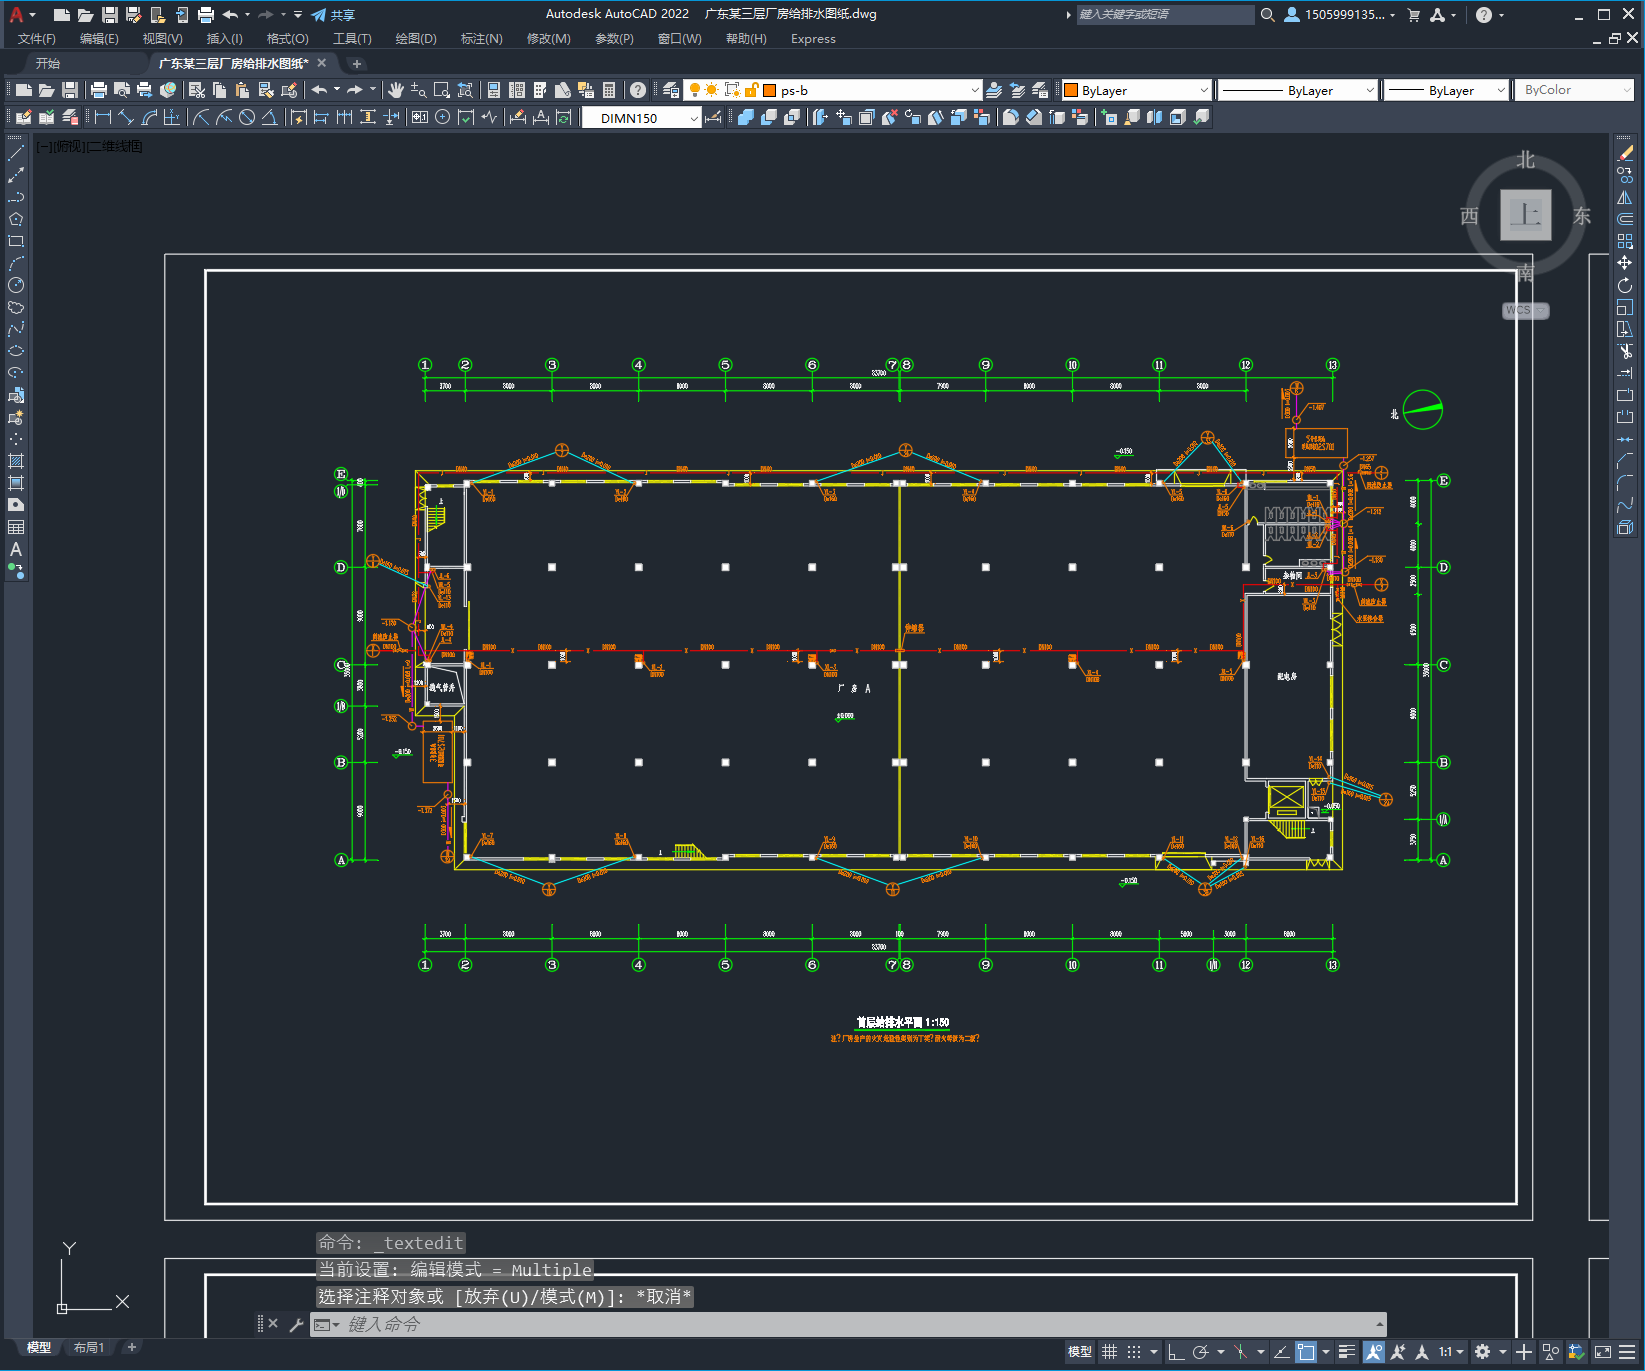Open the ByLayer lineweight dropdown

(1500, 90)
